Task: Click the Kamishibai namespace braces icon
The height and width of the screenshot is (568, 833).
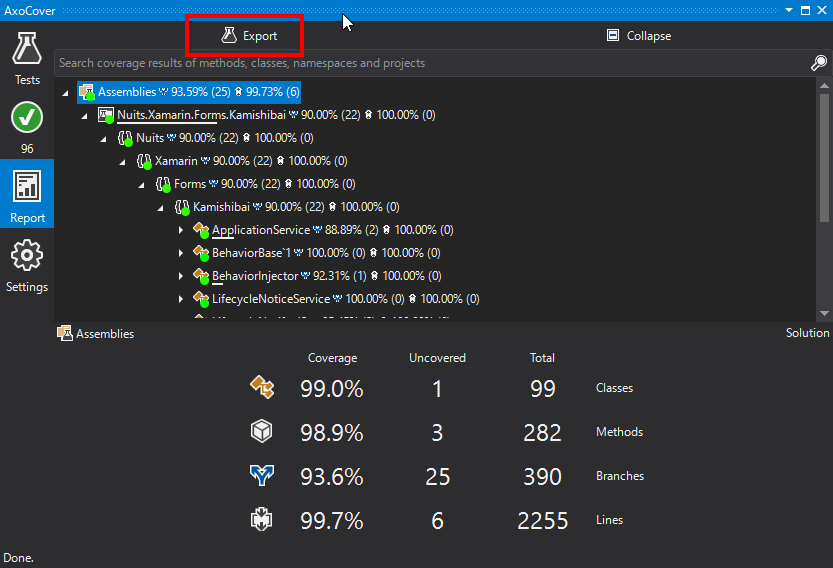Action: coord(182,207)
